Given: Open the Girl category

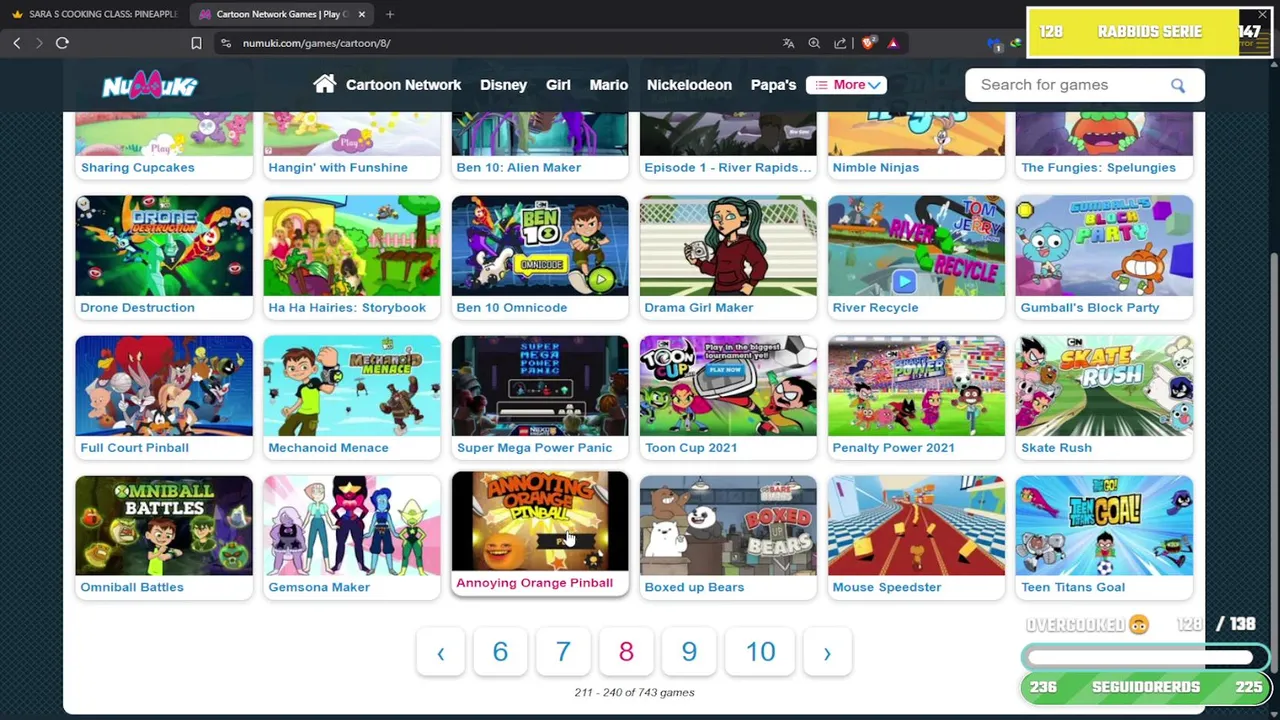Looking at the screenshot, I should 558,85.
